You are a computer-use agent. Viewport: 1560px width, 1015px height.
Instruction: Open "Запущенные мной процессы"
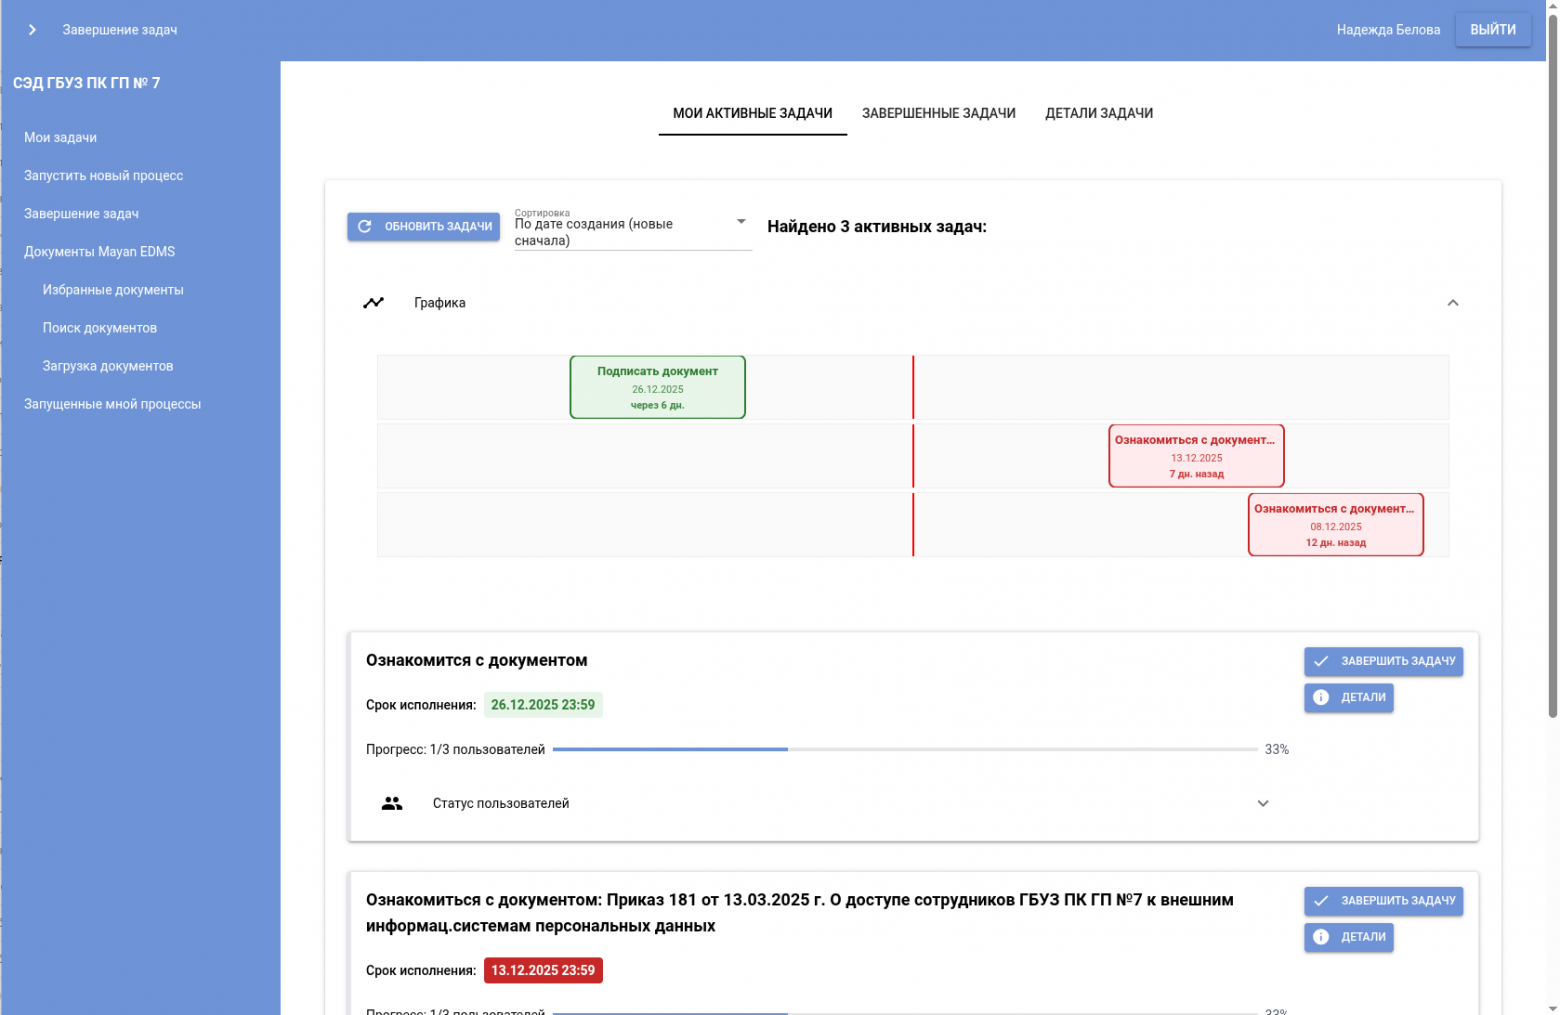[112, 404]
